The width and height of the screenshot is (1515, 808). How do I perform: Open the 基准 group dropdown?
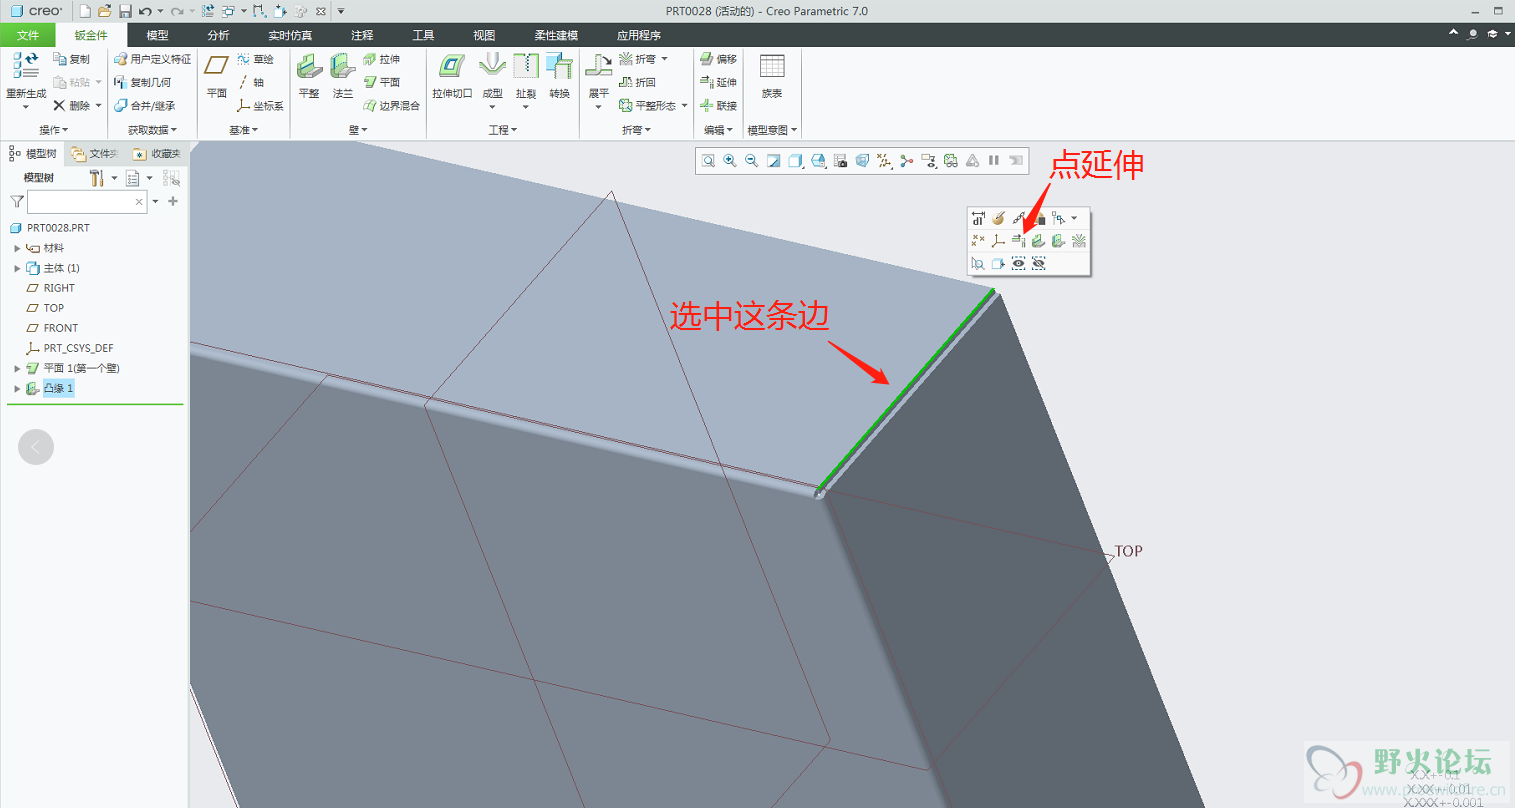(243, 130)
